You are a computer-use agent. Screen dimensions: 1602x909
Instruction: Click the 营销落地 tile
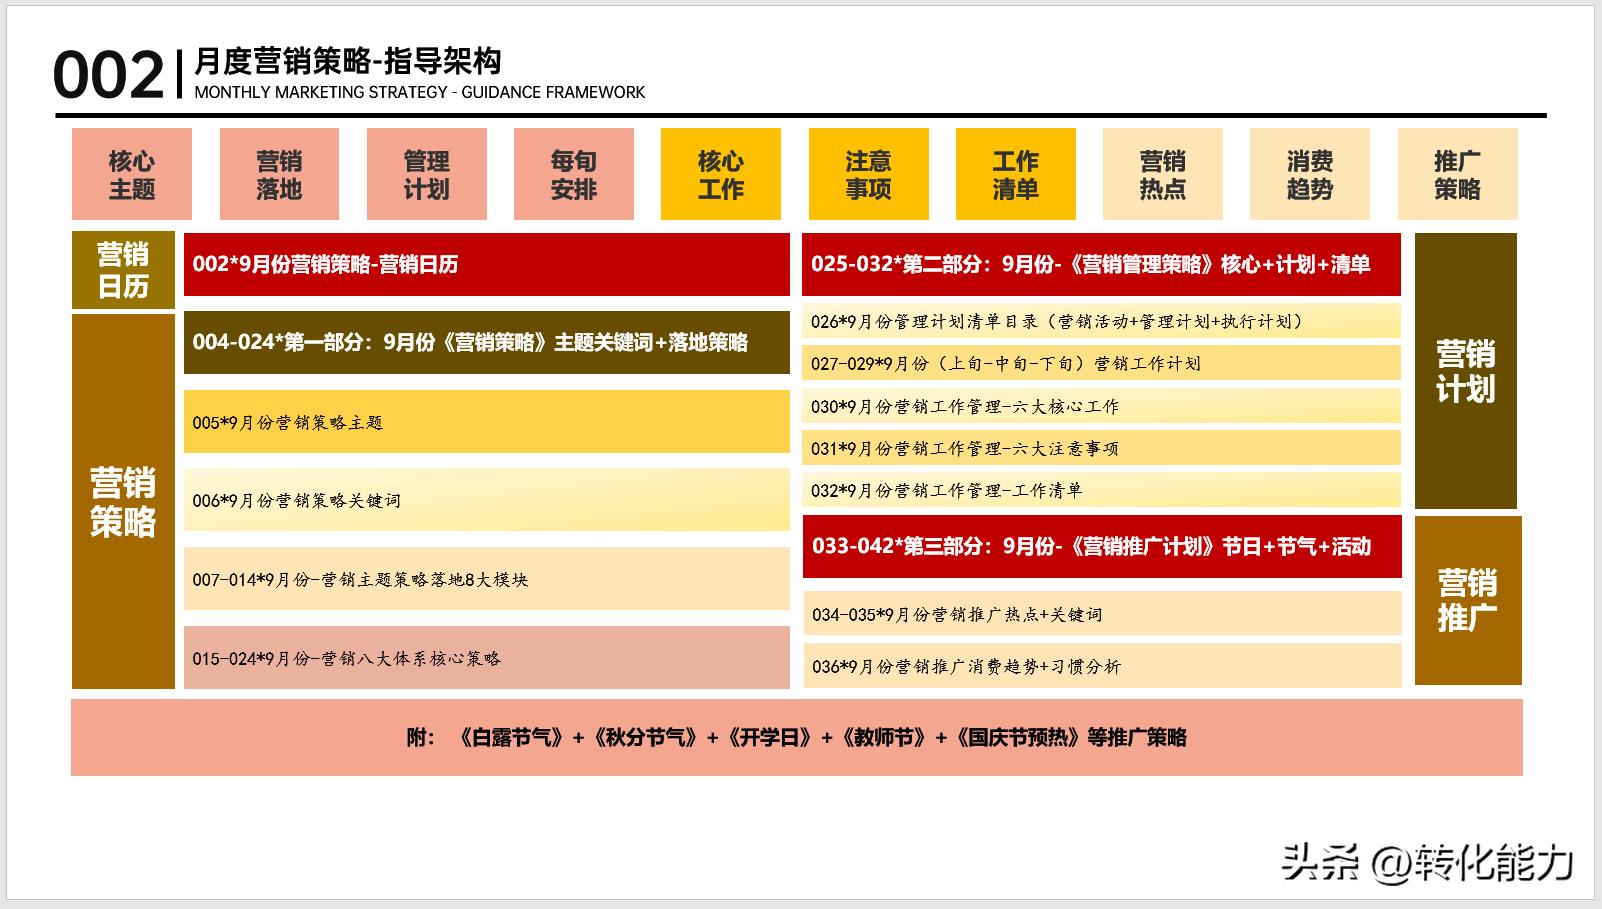pyautogui.click(x=278, y=173)
